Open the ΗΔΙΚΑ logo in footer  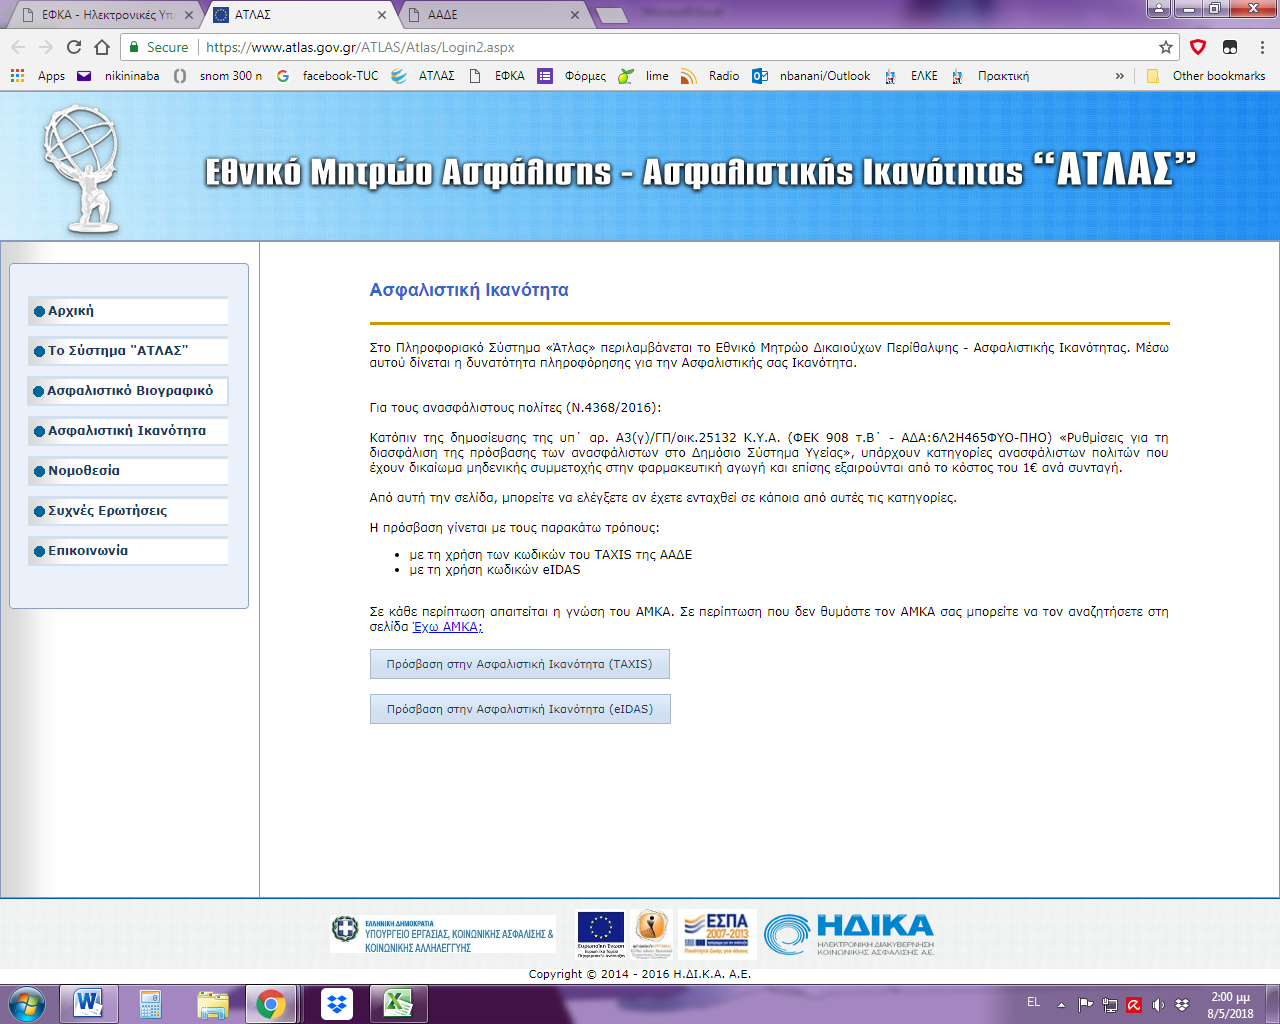coord(849,935)
